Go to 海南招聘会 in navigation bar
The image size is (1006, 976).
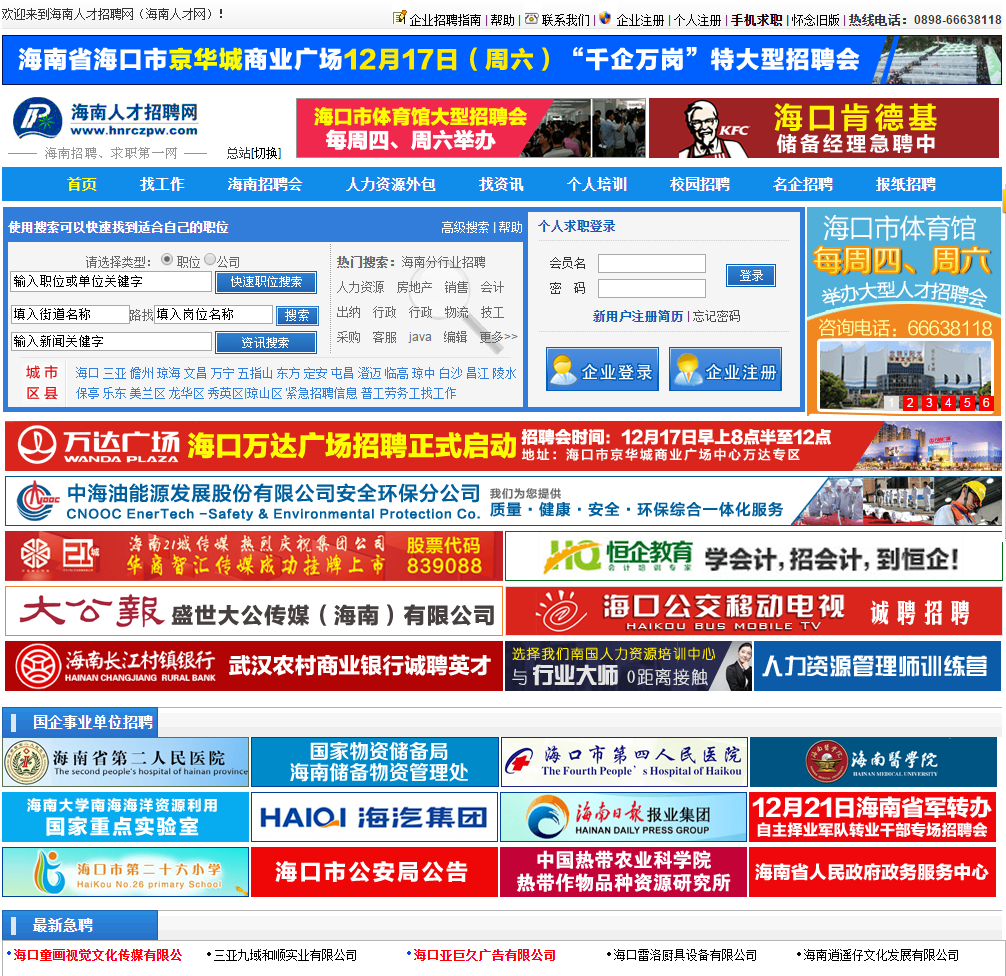(265, 185)
